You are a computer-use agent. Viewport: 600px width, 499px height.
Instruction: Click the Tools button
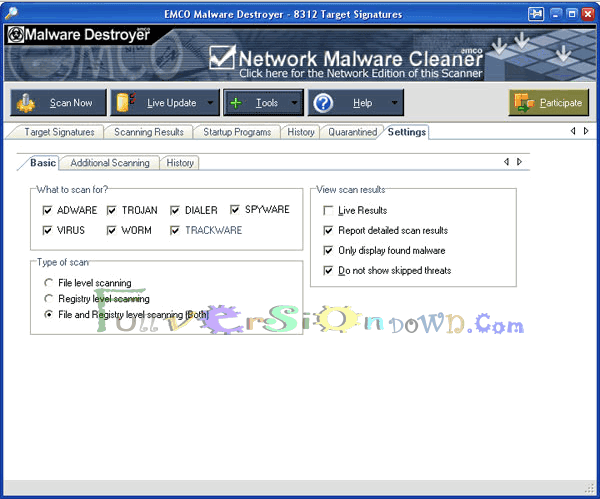click(x=263, y=103)
